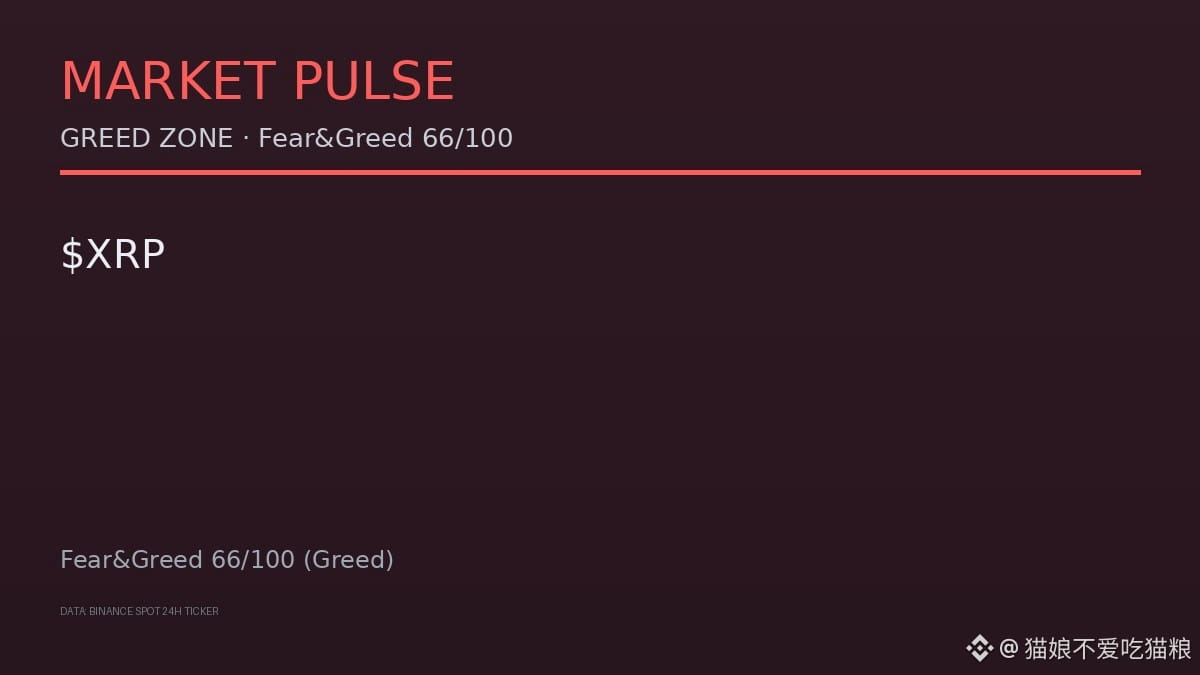Screen dimensions: 1200x675
Task: Click the GREED ZONE label
Action: pyautogui.click(x=147, y=138)
